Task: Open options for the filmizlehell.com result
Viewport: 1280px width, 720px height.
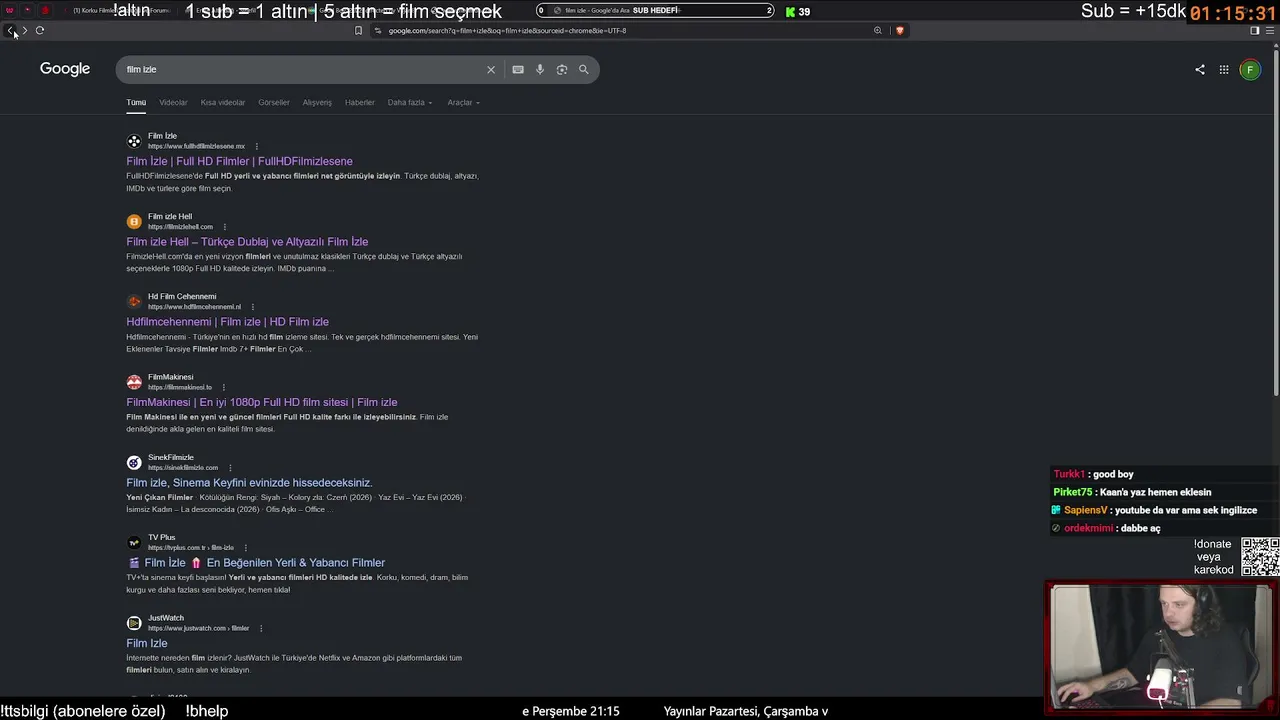Action: (224, 227)
